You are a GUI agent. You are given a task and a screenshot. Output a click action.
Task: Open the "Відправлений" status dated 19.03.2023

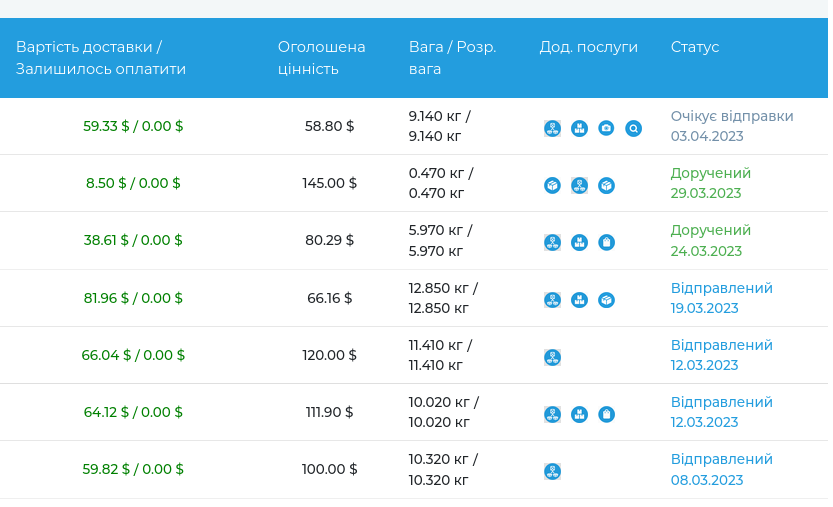721,288
